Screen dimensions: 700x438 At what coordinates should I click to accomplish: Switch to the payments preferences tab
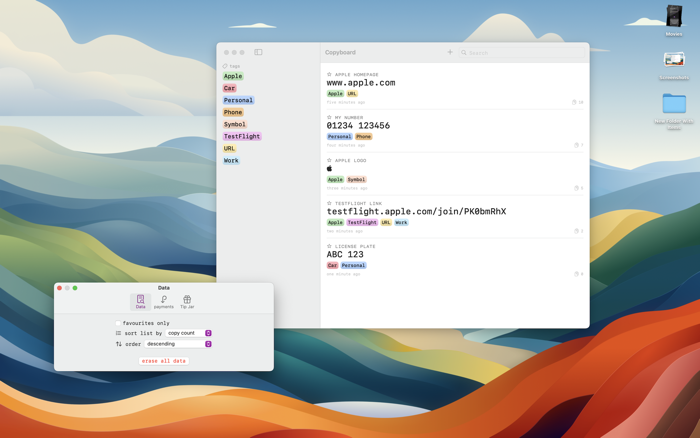(163, 302)
